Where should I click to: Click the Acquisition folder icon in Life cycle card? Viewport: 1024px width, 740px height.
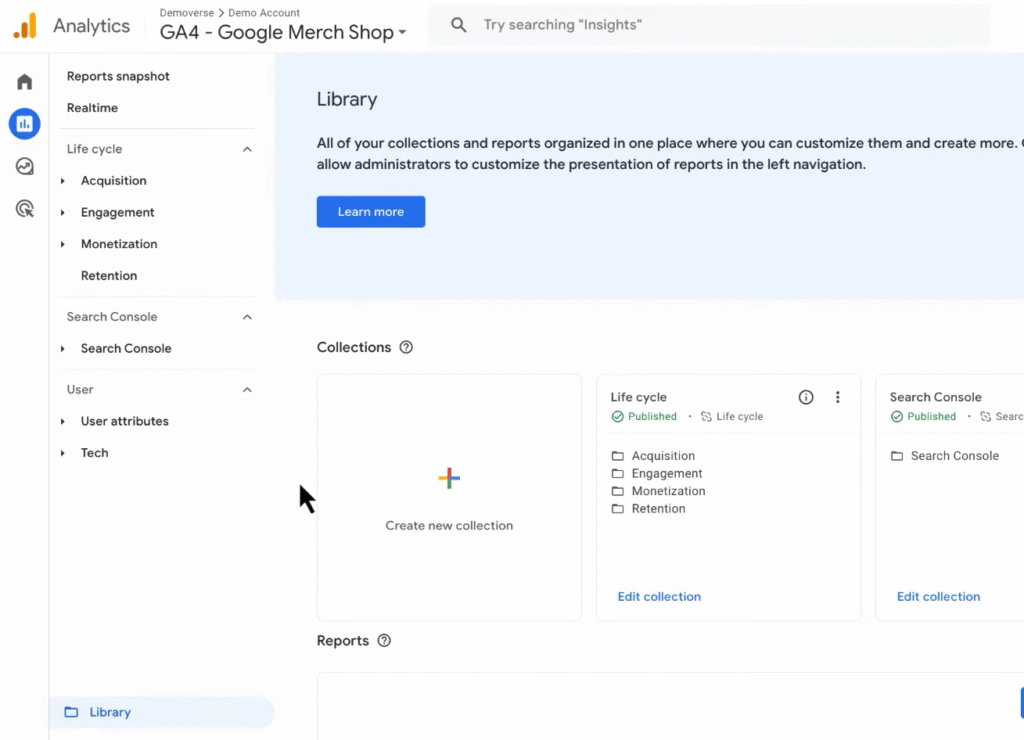pos(618,456)
